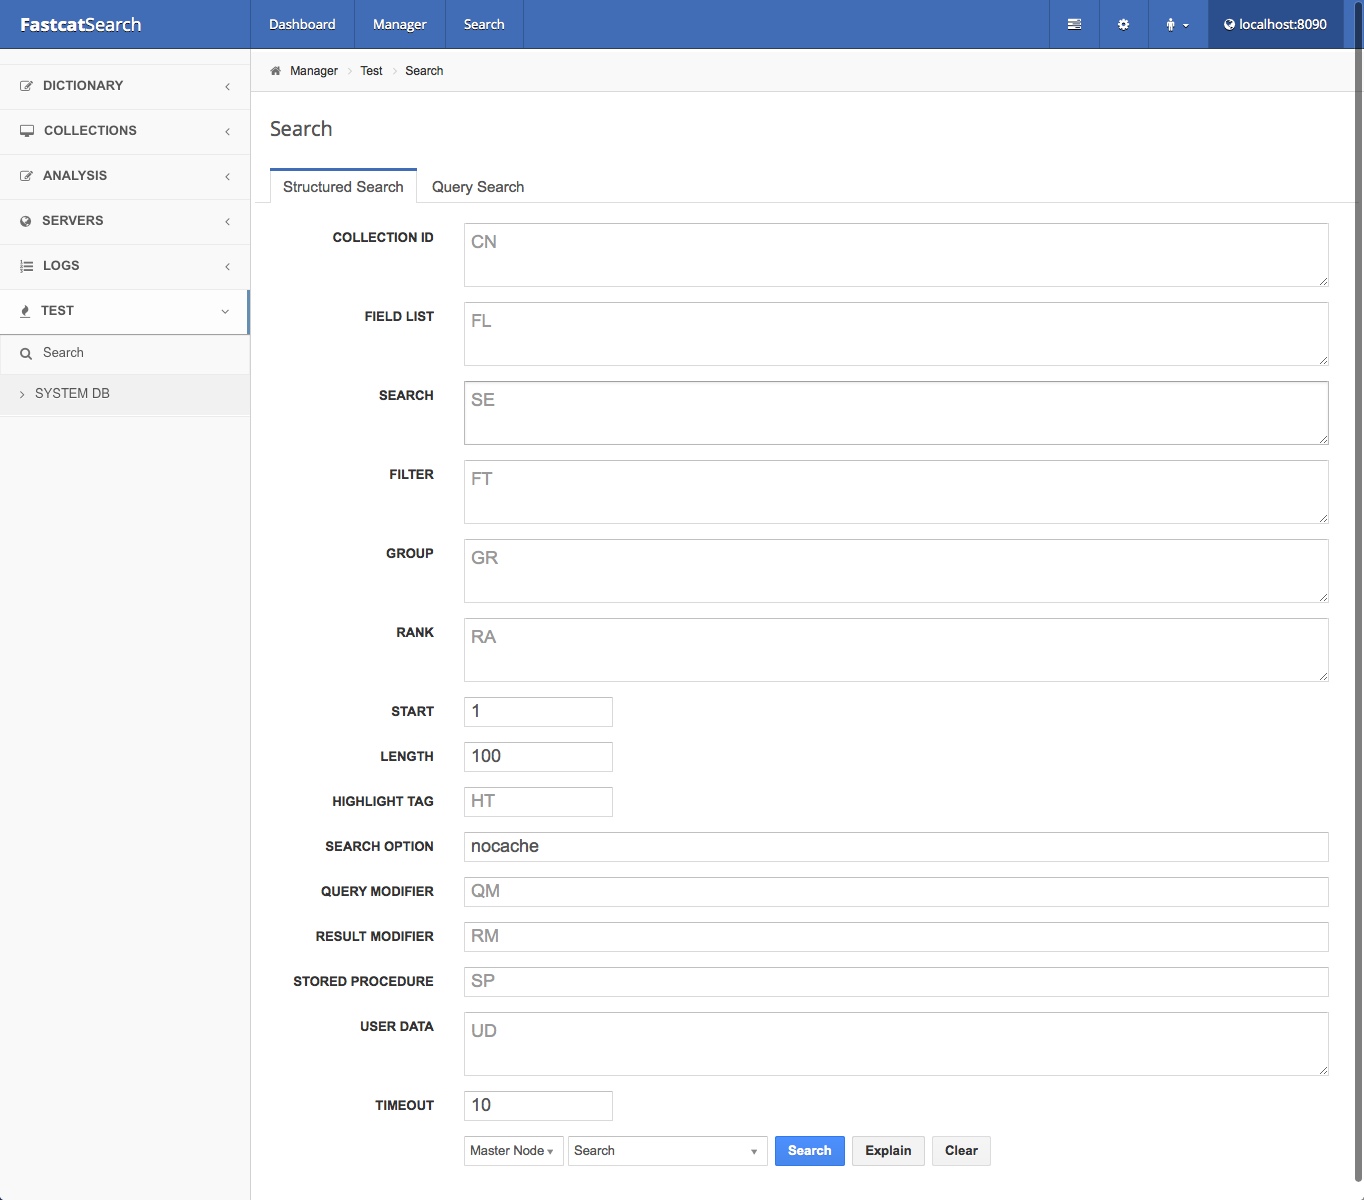Click the task list icon in top bar
Image resolution: width=1364 pixels, height=1200 pixels.
(1074, 24)
